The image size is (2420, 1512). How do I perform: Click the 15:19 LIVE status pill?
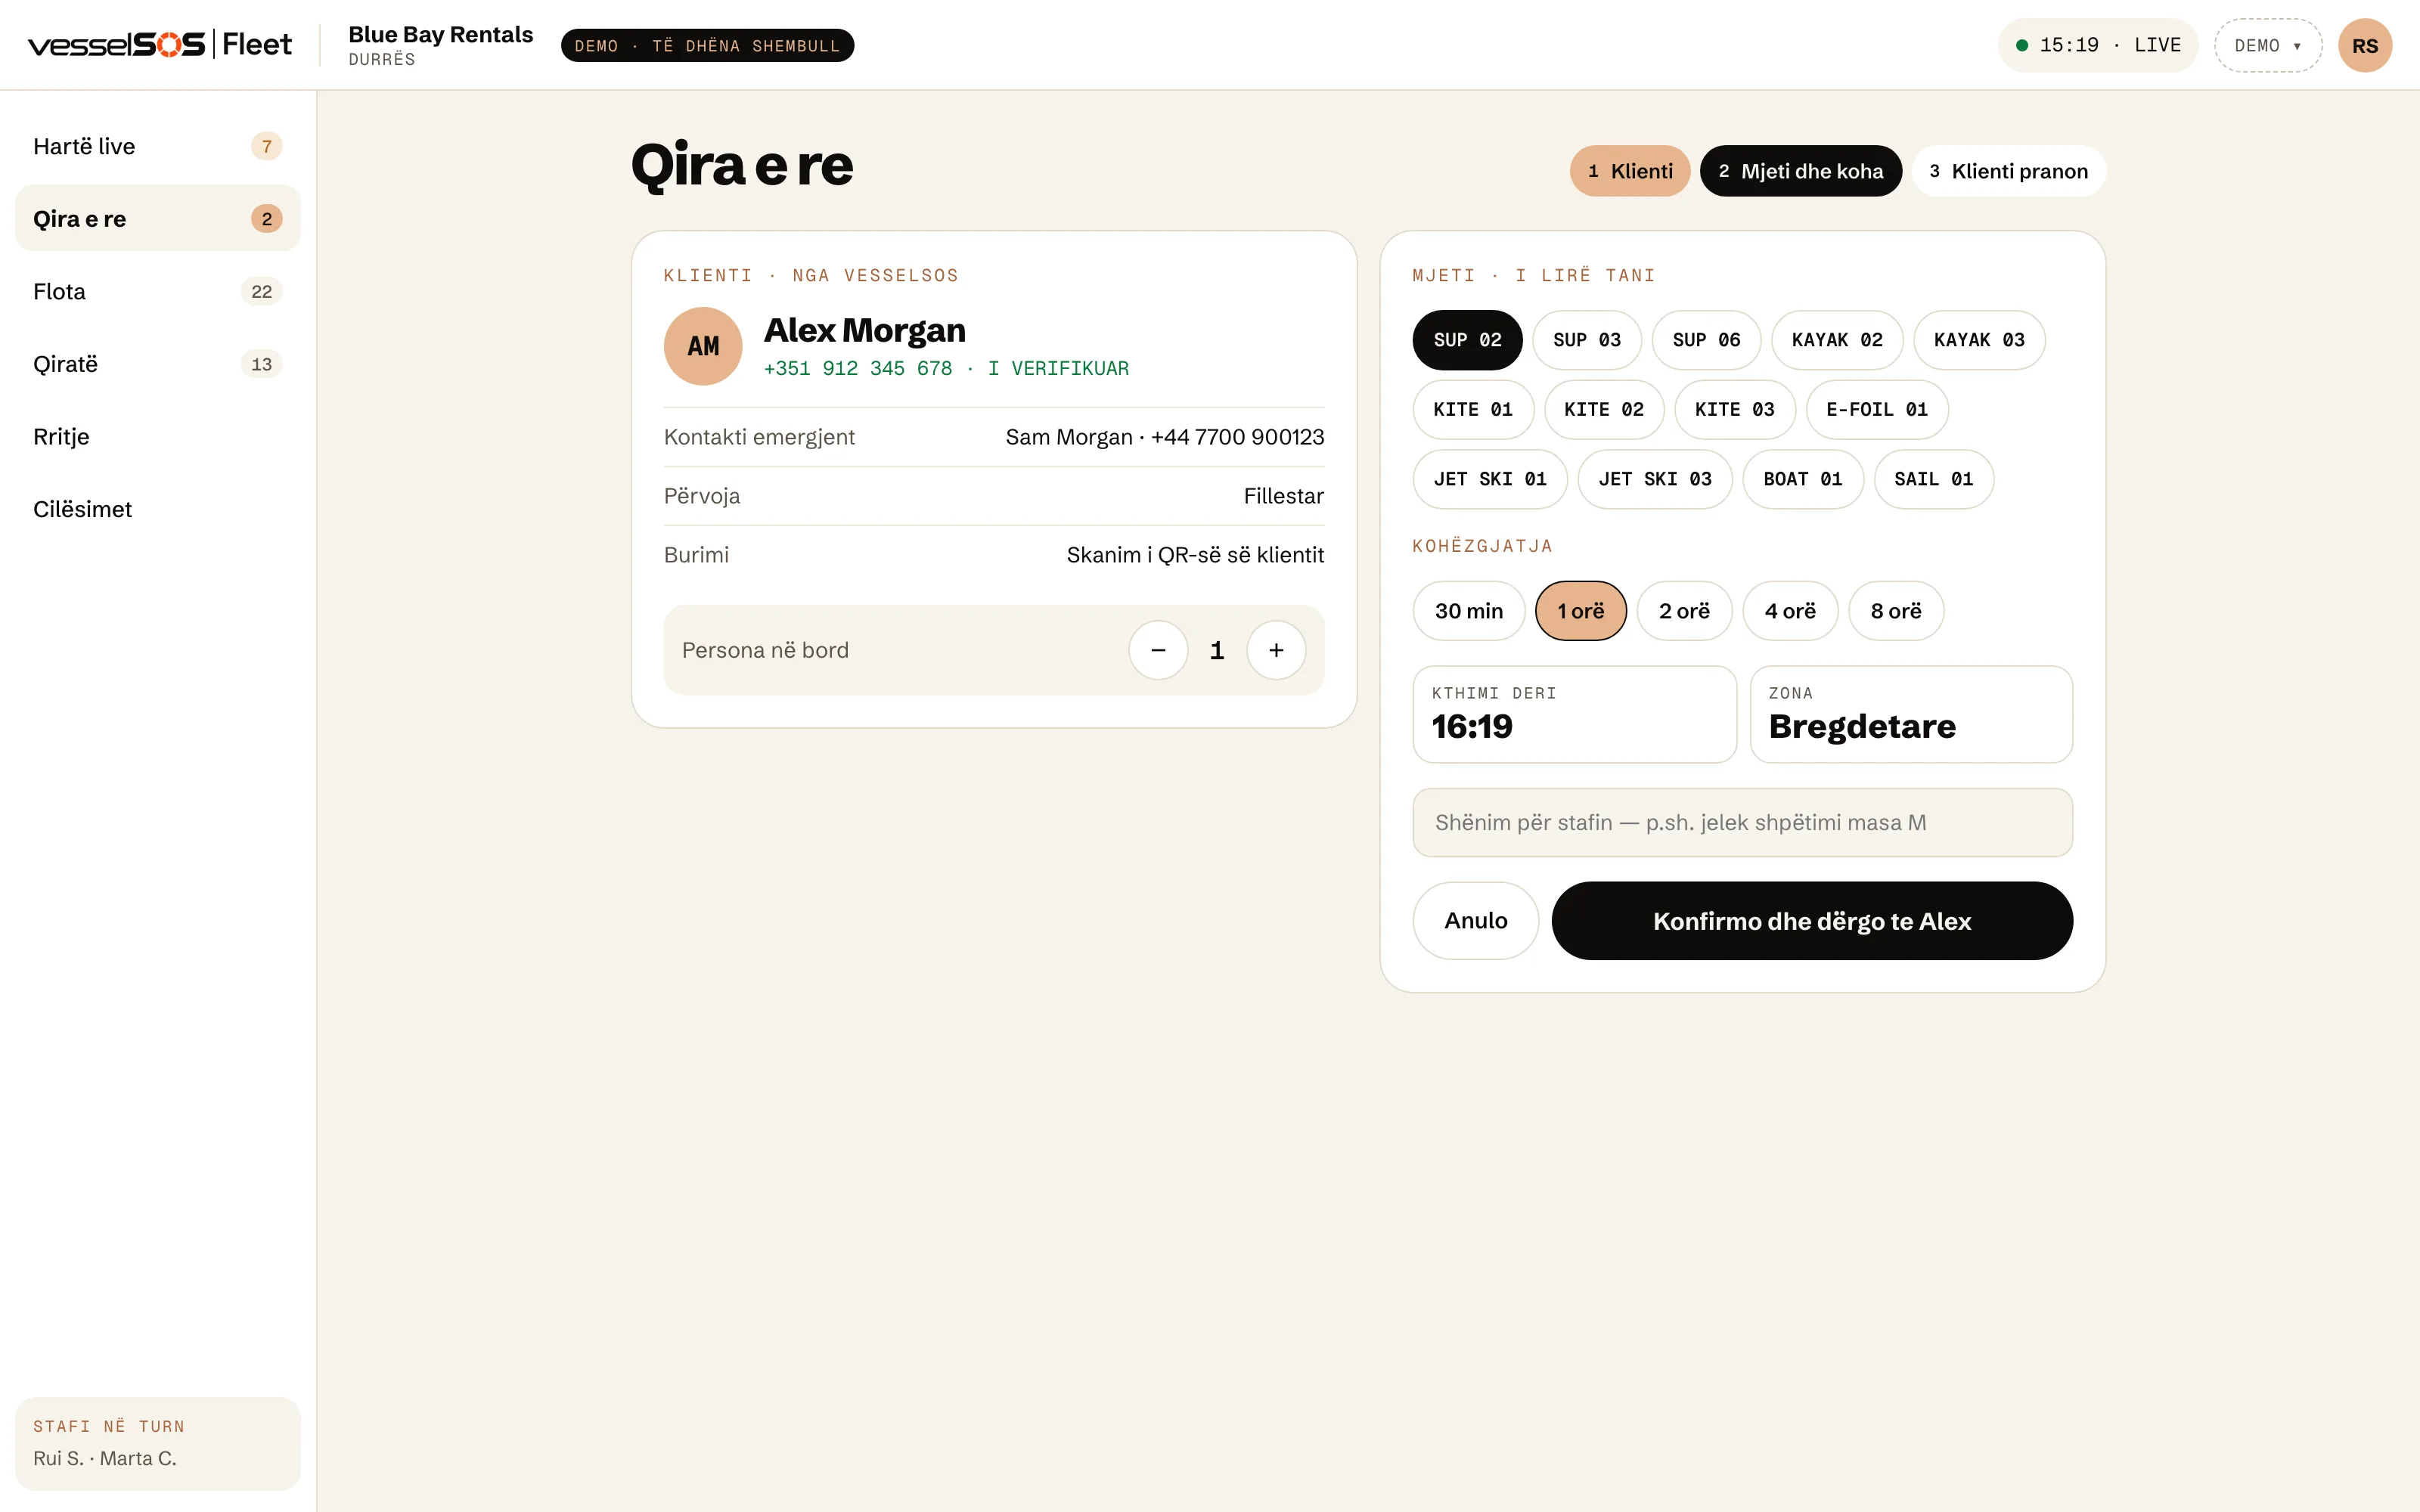click(x=2098, y=45)
